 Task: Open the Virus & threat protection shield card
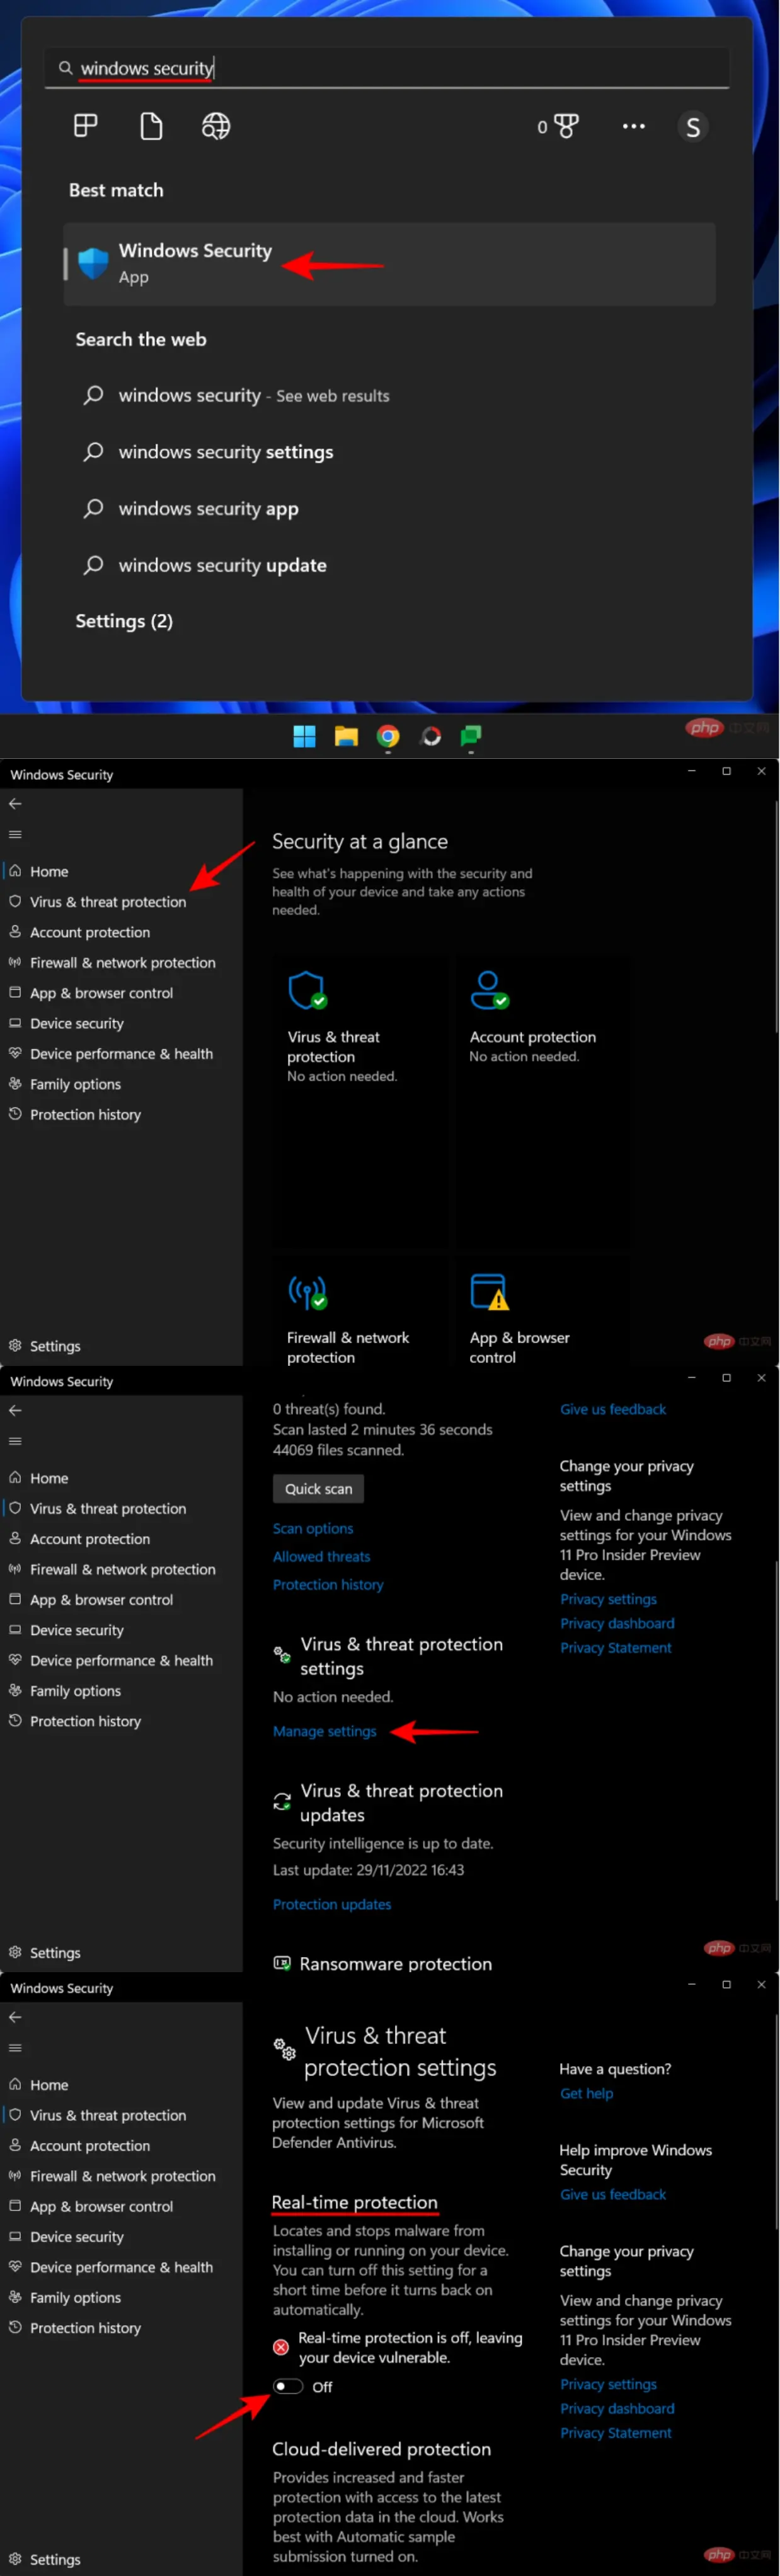(360, 1100)
